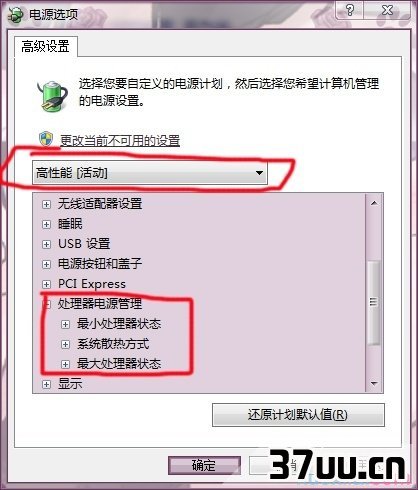Screen dimensions: 418x490
Task: Select the 高级设置 tab
Action: pyautogui.click(x=46, y=46)
